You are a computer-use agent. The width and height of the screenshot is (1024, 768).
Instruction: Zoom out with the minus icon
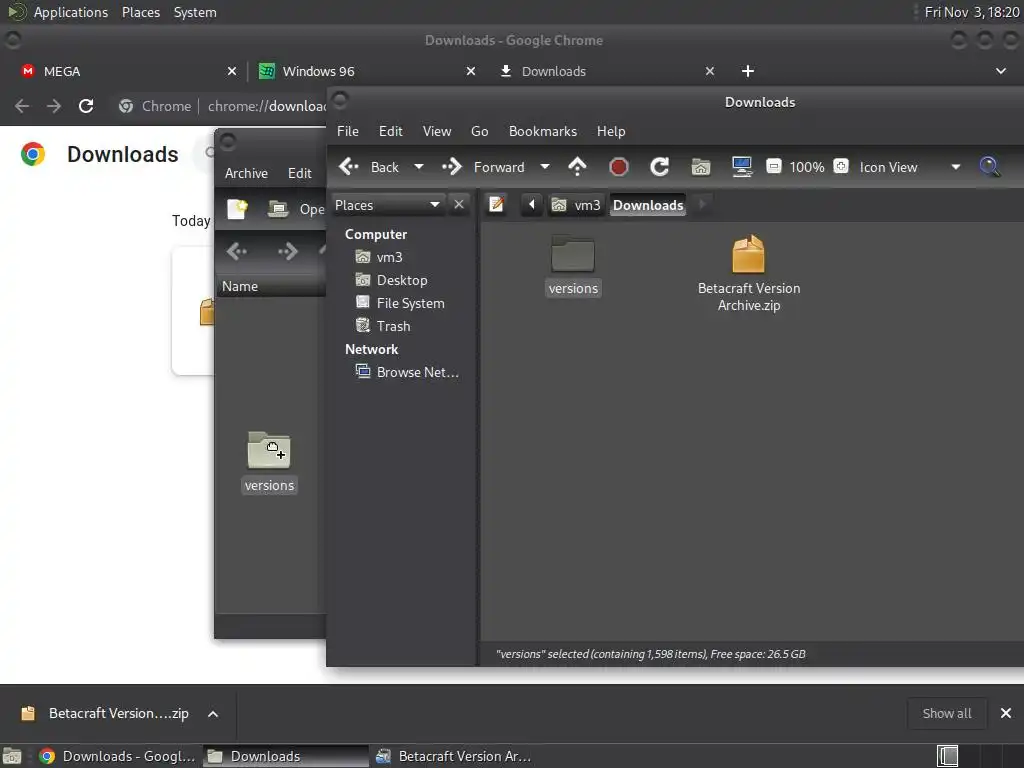coord(774,167)
